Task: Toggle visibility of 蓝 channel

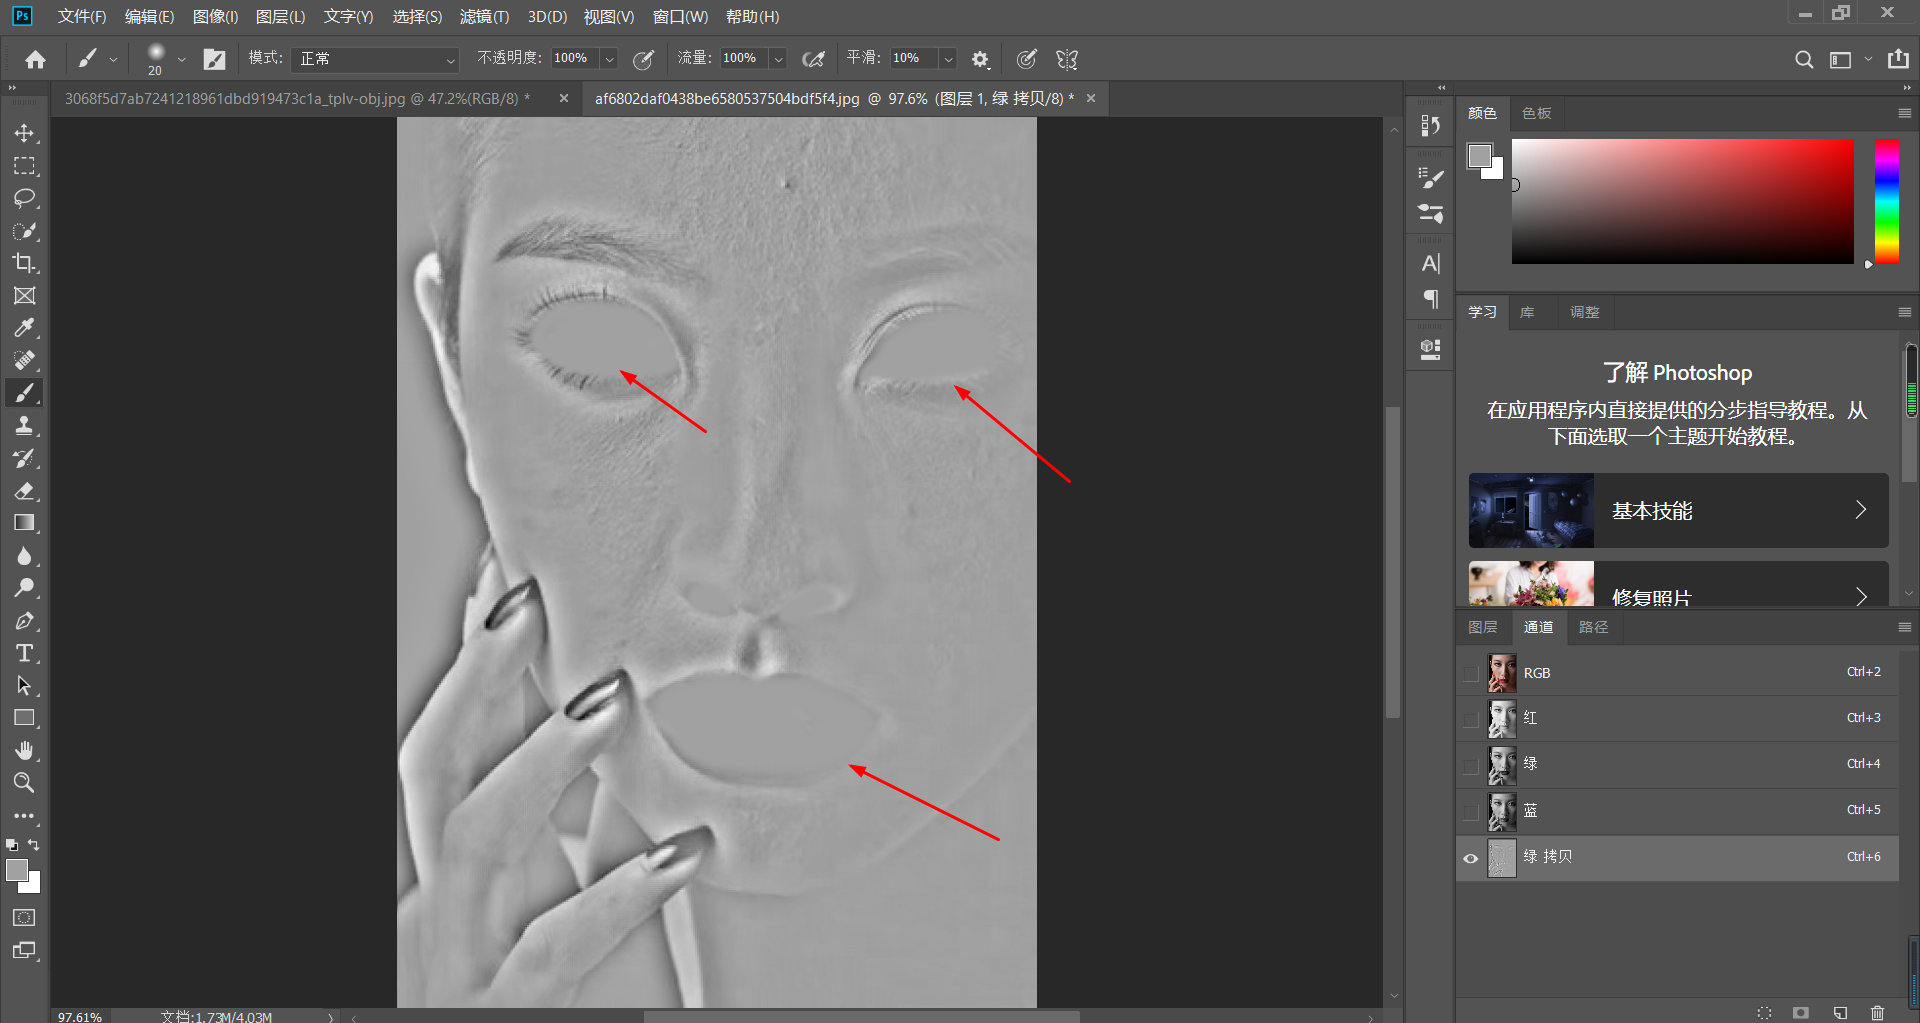Action: point(1471,812)
